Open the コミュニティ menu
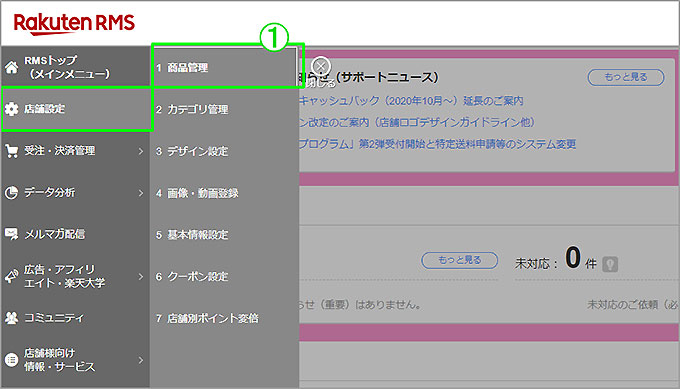 (x=75, y=318)
